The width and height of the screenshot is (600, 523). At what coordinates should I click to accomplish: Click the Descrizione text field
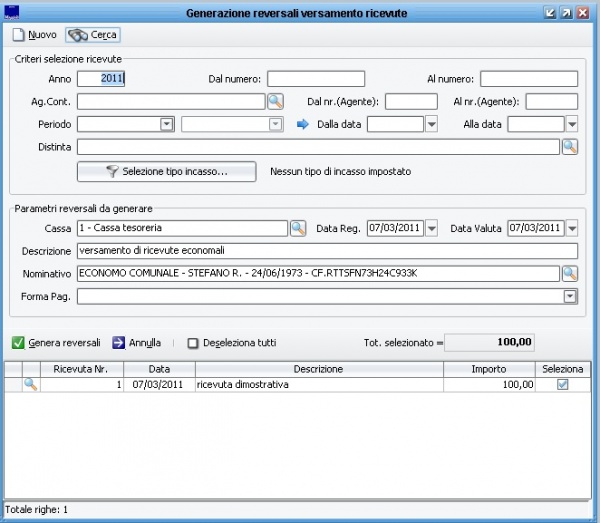(326, 251)
